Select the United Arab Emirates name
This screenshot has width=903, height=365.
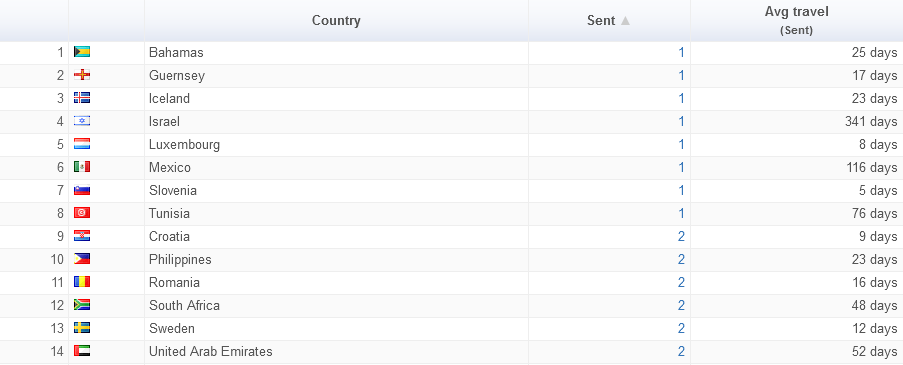211,351
